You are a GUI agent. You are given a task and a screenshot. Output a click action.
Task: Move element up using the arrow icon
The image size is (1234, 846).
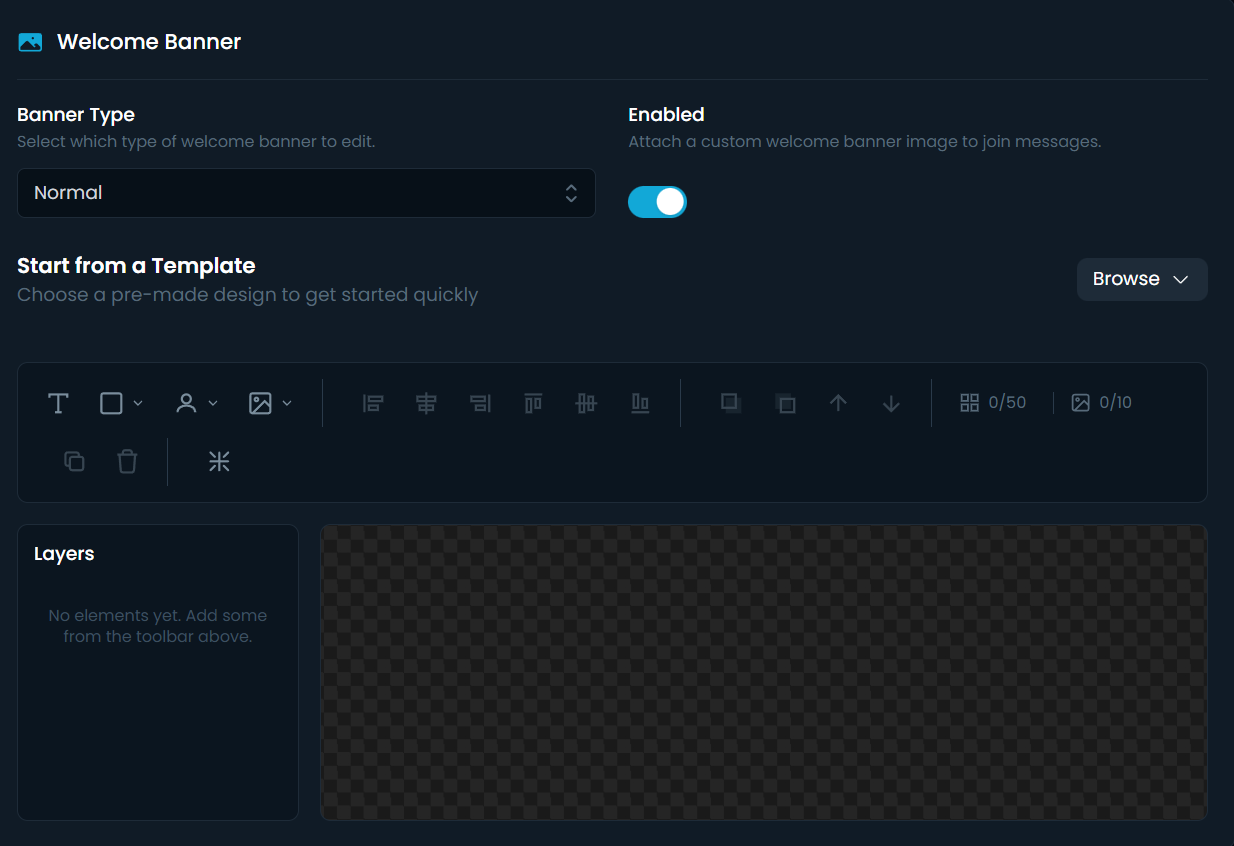pyautogui.click(x=838, y=403)
